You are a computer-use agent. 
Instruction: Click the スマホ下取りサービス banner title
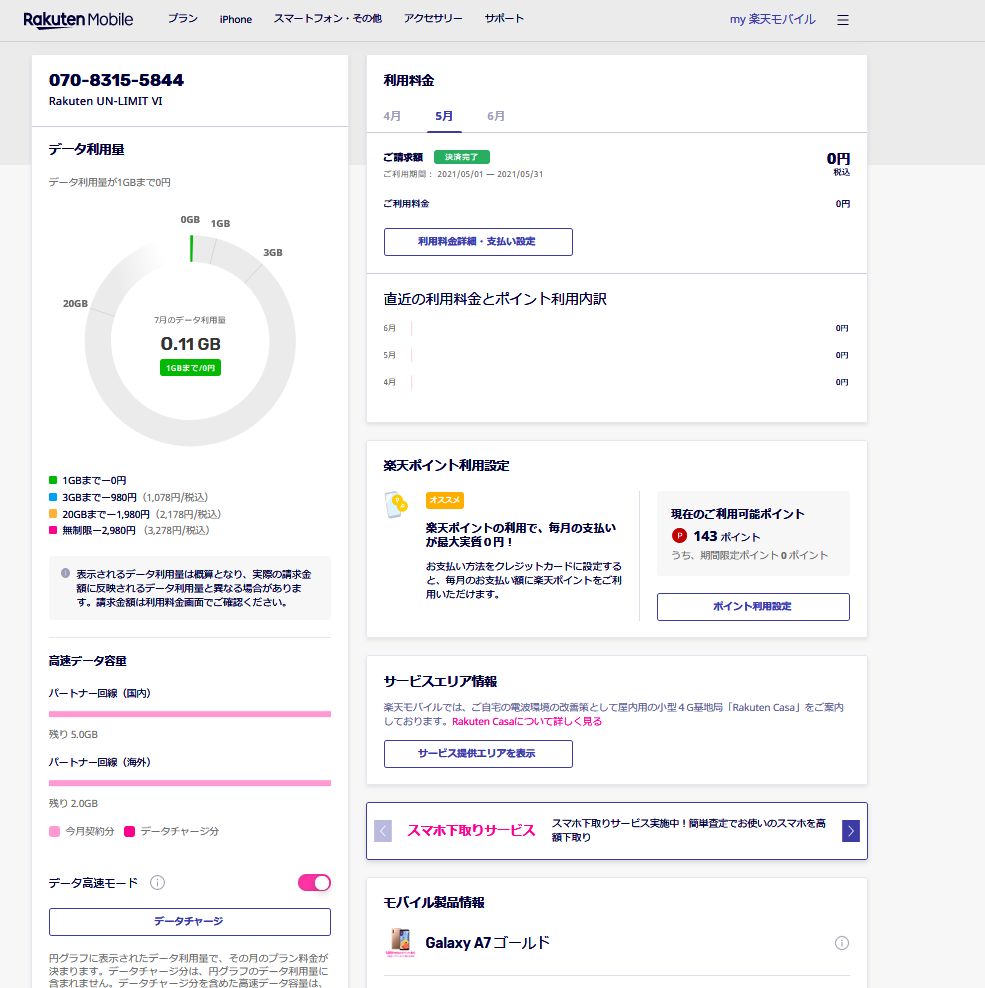pyautogui.click(x=471, y=830)
